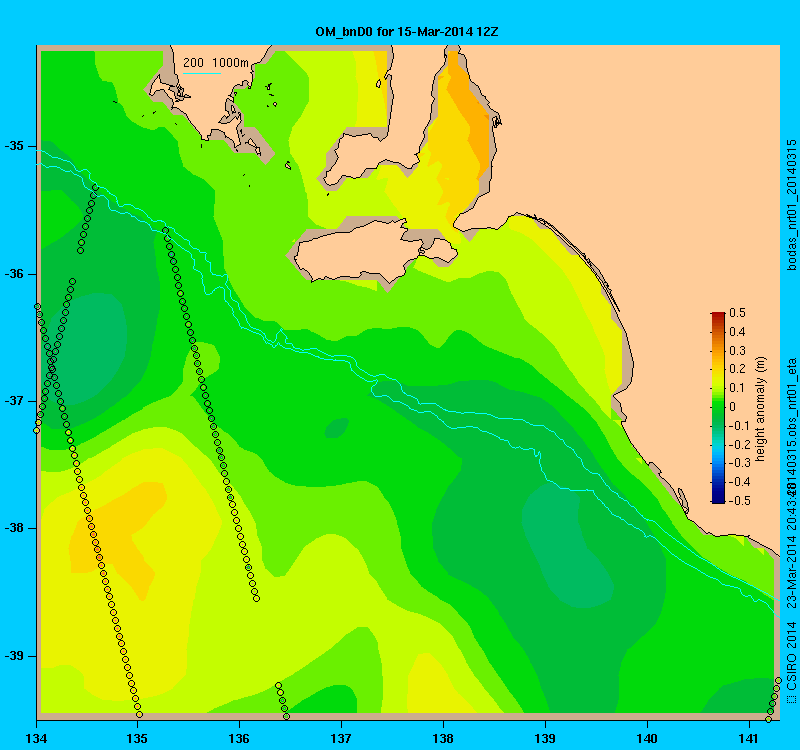Click the 'bodas_nrt01_20140315' vertical label

coord(791,205)
